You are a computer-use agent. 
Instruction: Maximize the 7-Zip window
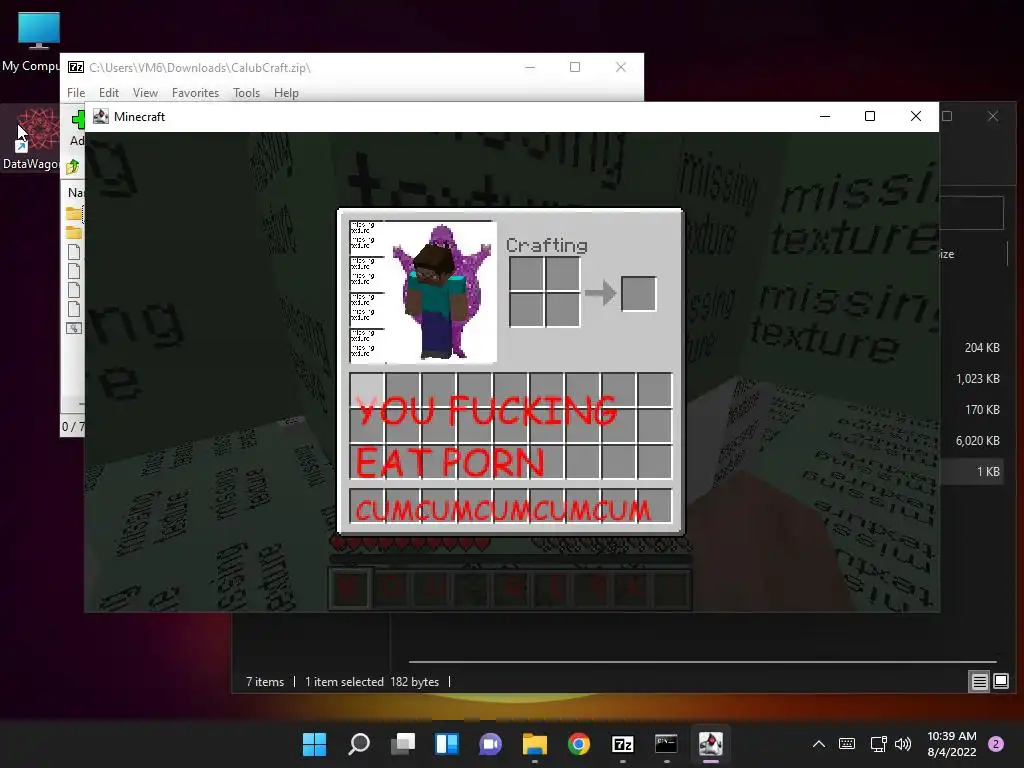click(x=575, y=67)
